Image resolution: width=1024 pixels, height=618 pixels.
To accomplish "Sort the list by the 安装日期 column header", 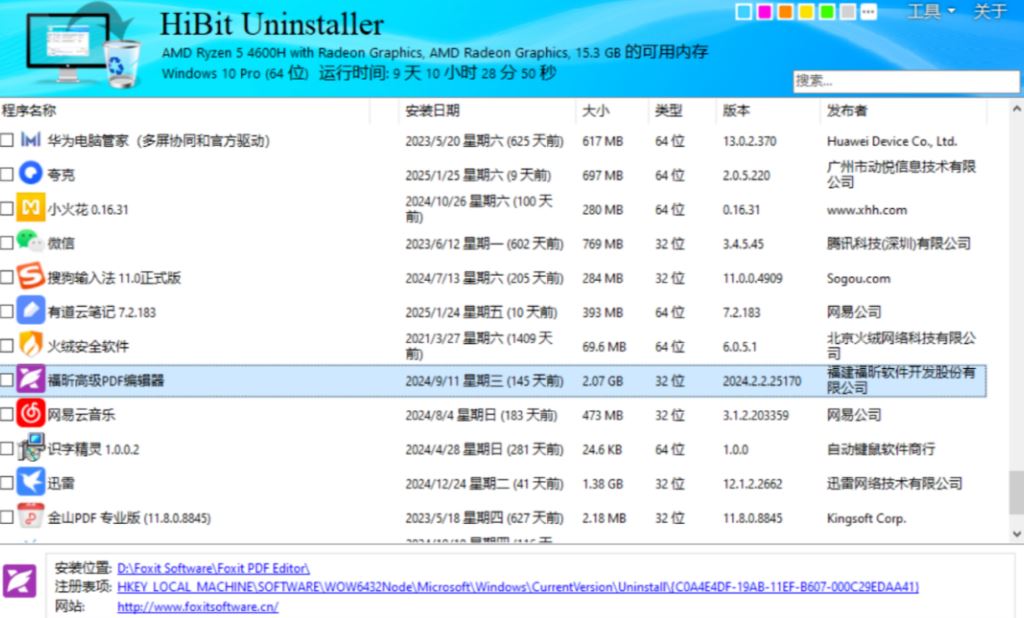I will click(x=433, y=110).
